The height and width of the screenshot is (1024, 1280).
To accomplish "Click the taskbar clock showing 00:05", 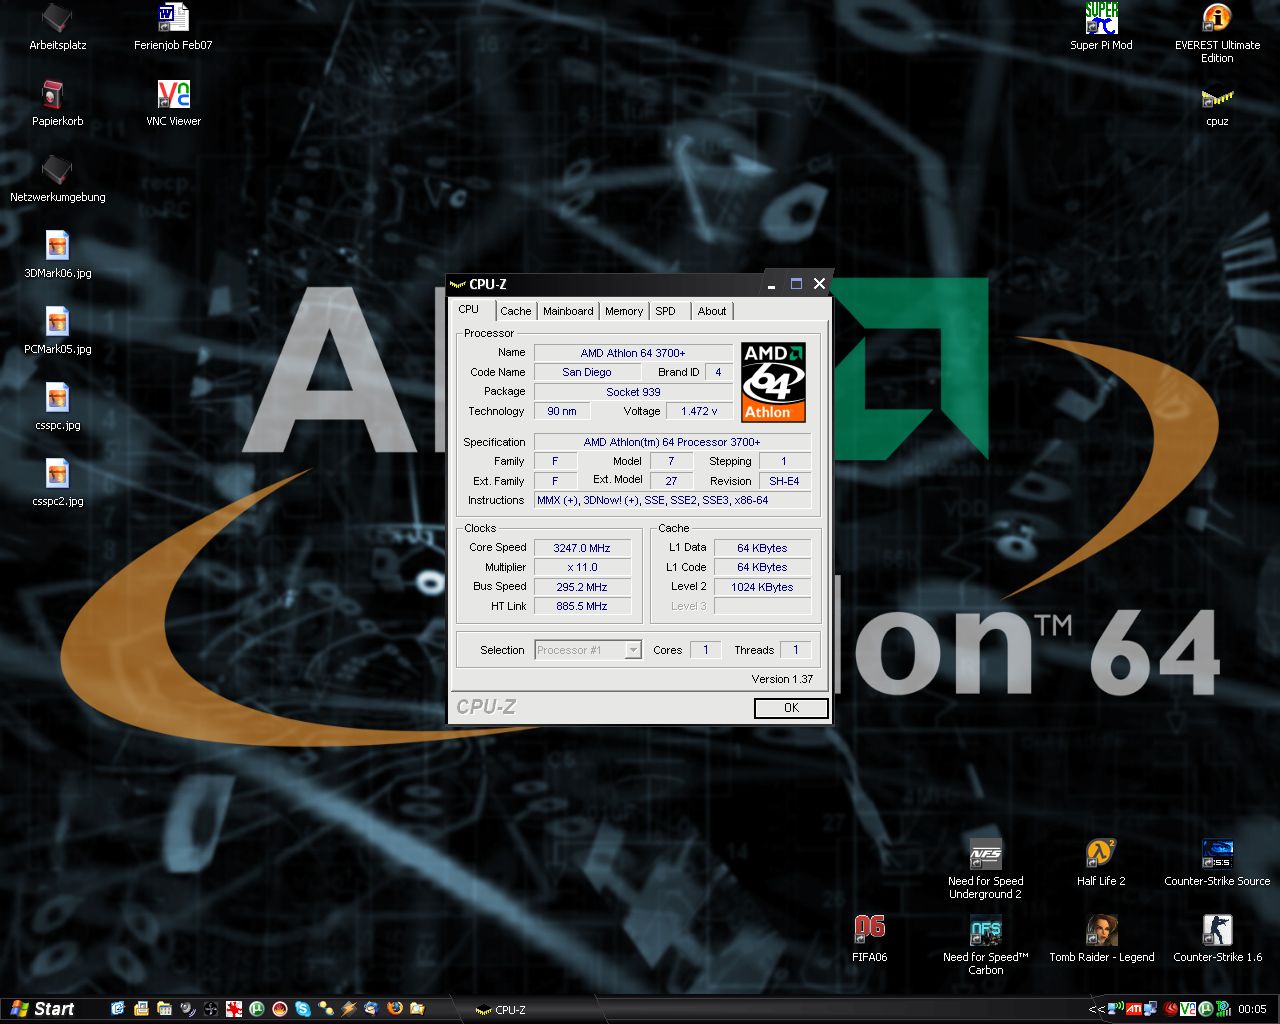I will 1252,1010.
